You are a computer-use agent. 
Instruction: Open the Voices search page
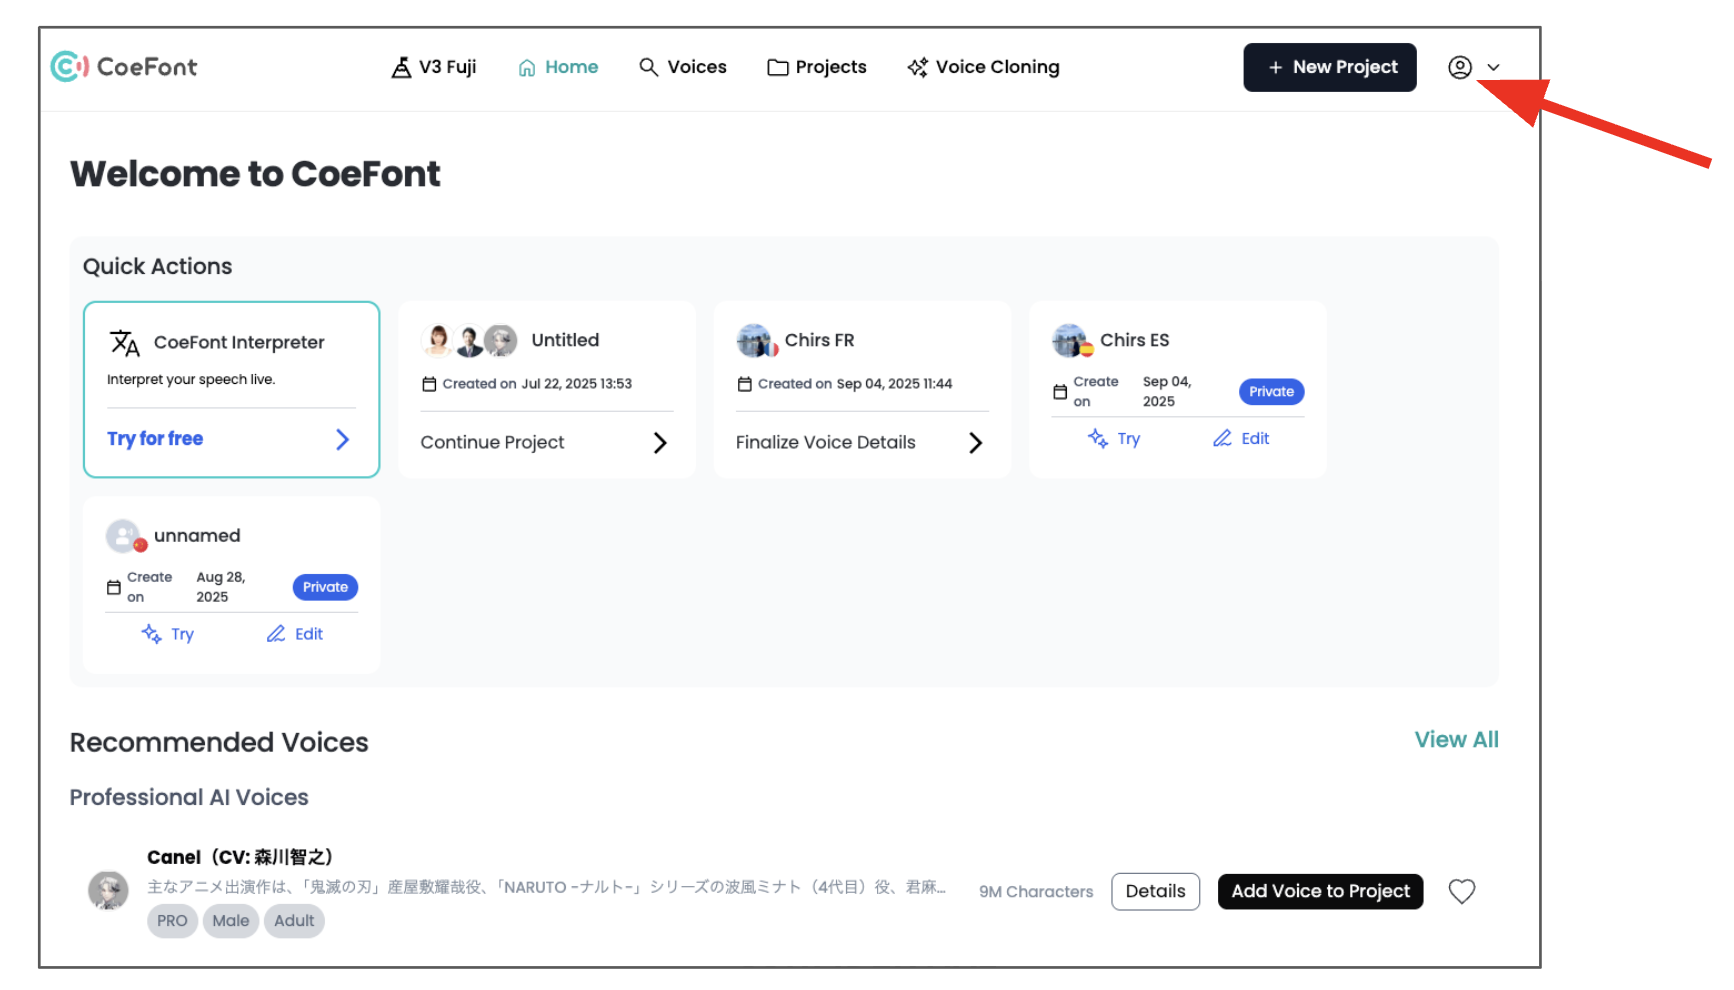click(683, 67)
